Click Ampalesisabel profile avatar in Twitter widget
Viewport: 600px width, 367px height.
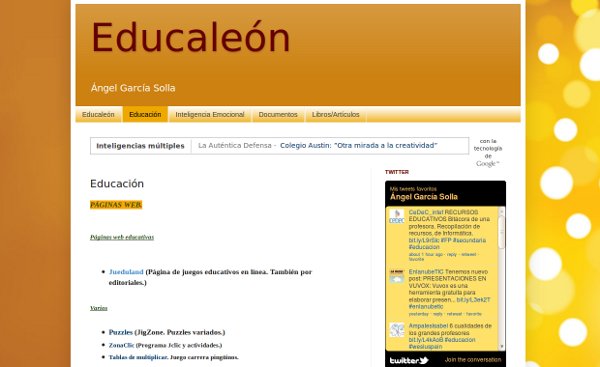click(x=397, y=330)
